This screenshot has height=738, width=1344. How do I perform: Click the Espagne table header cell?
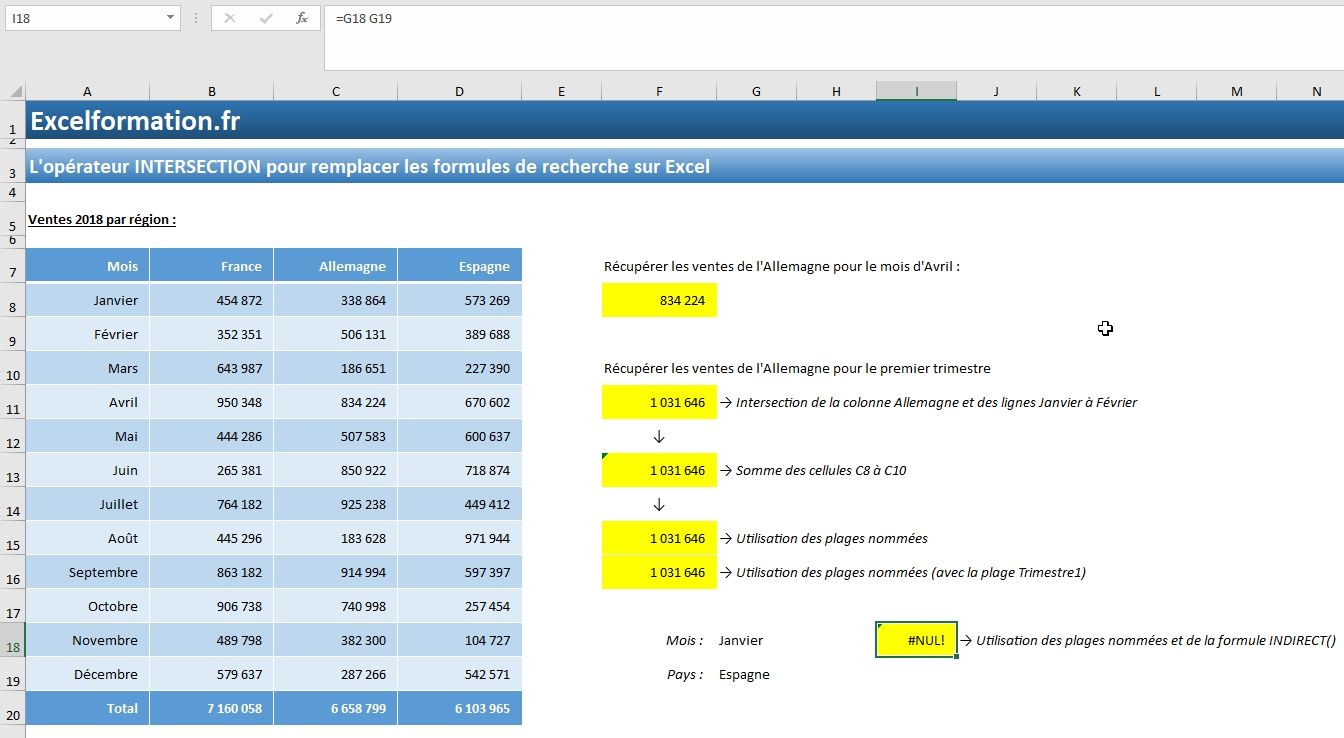point(459,266)
